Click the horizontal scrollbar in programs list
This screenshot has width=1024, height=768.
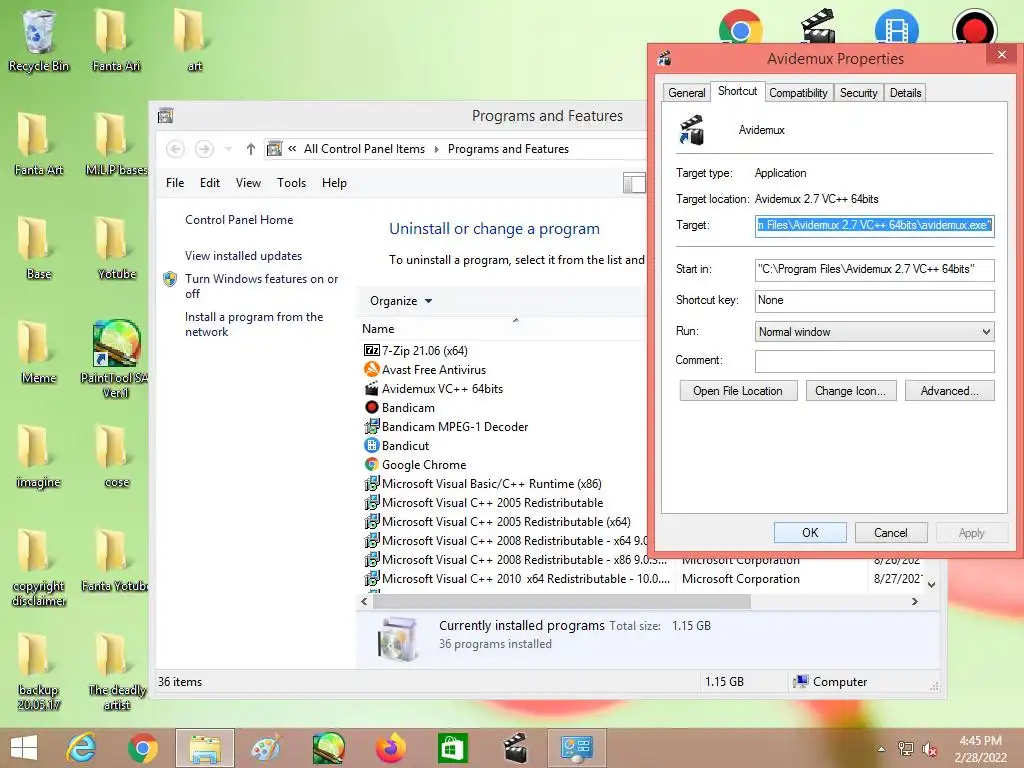pyautogui.click(x=562, y=601)
